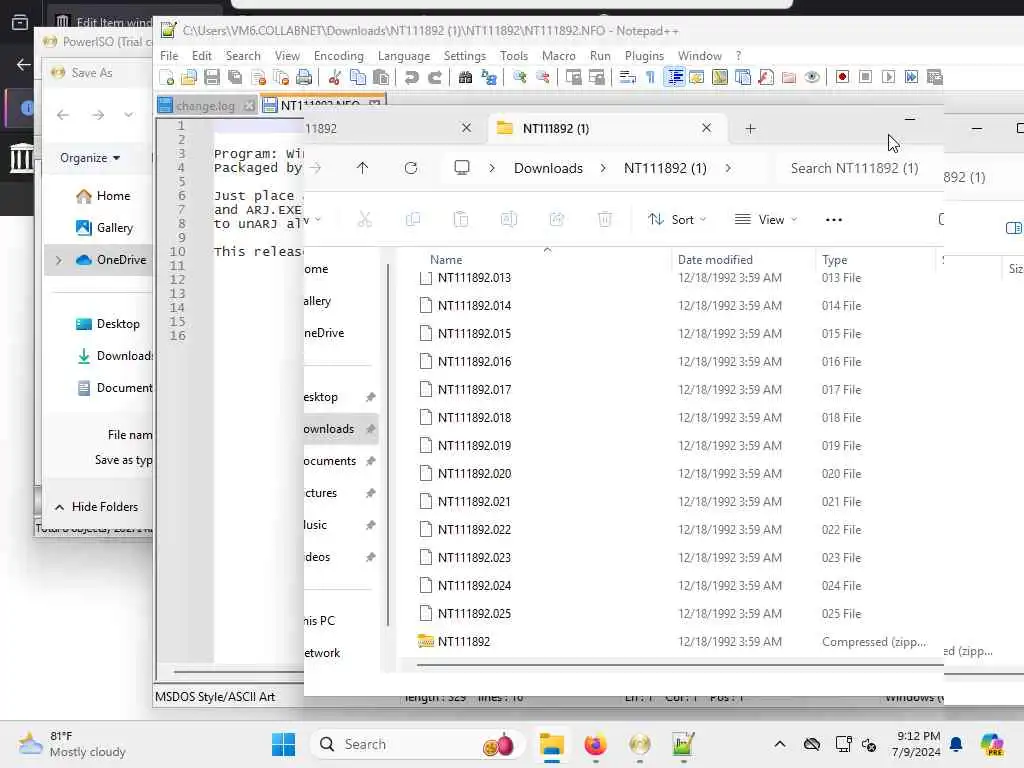The image size is (1024, 768).
Task: Toggle Word Wrap in Notepad++ toolbar
Action: tap(627, 78)
